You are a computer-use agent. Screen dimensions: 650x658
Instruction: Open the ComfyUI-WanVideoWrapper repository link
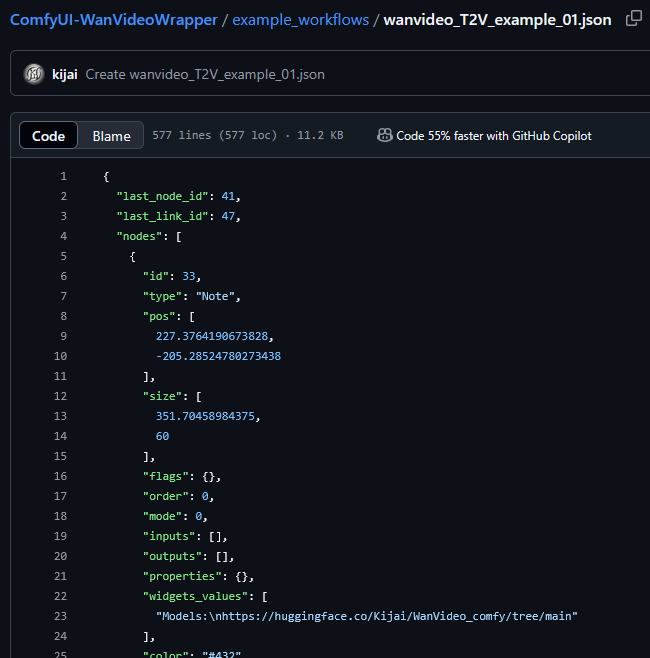(113, 20)
